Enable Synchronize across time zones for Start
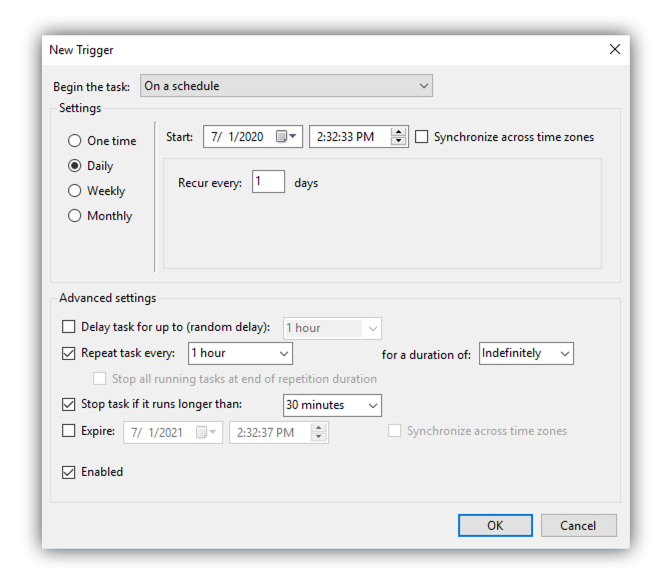Image resolution: width=669 pixels, height=586 pixels. point(422,137)
